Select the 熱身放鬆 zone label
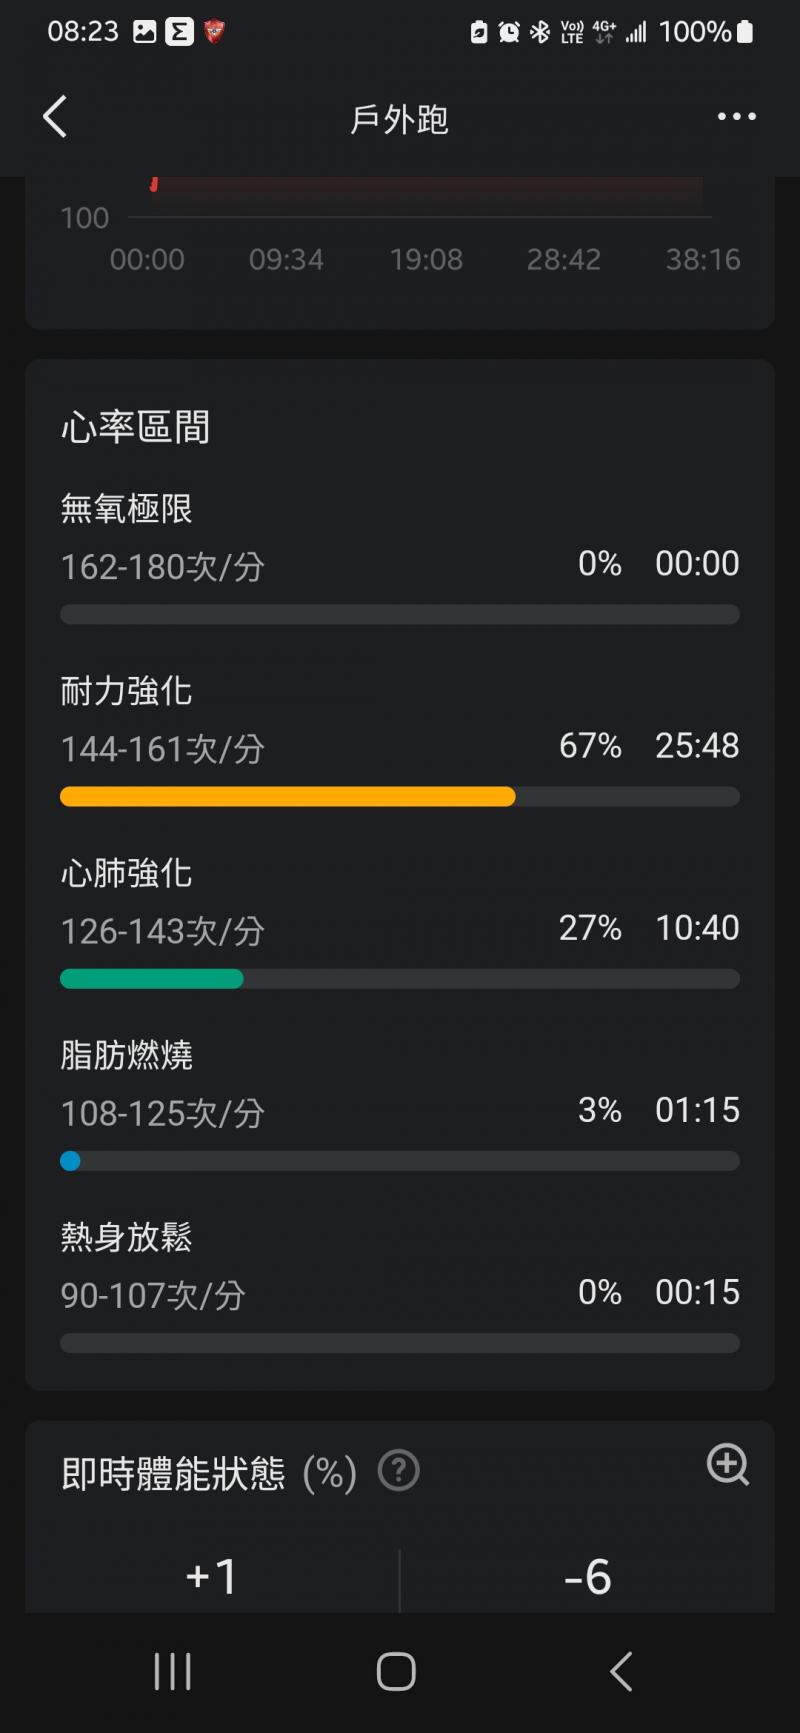This screenshot has width=800, height=1733. tap(126, 1237)
